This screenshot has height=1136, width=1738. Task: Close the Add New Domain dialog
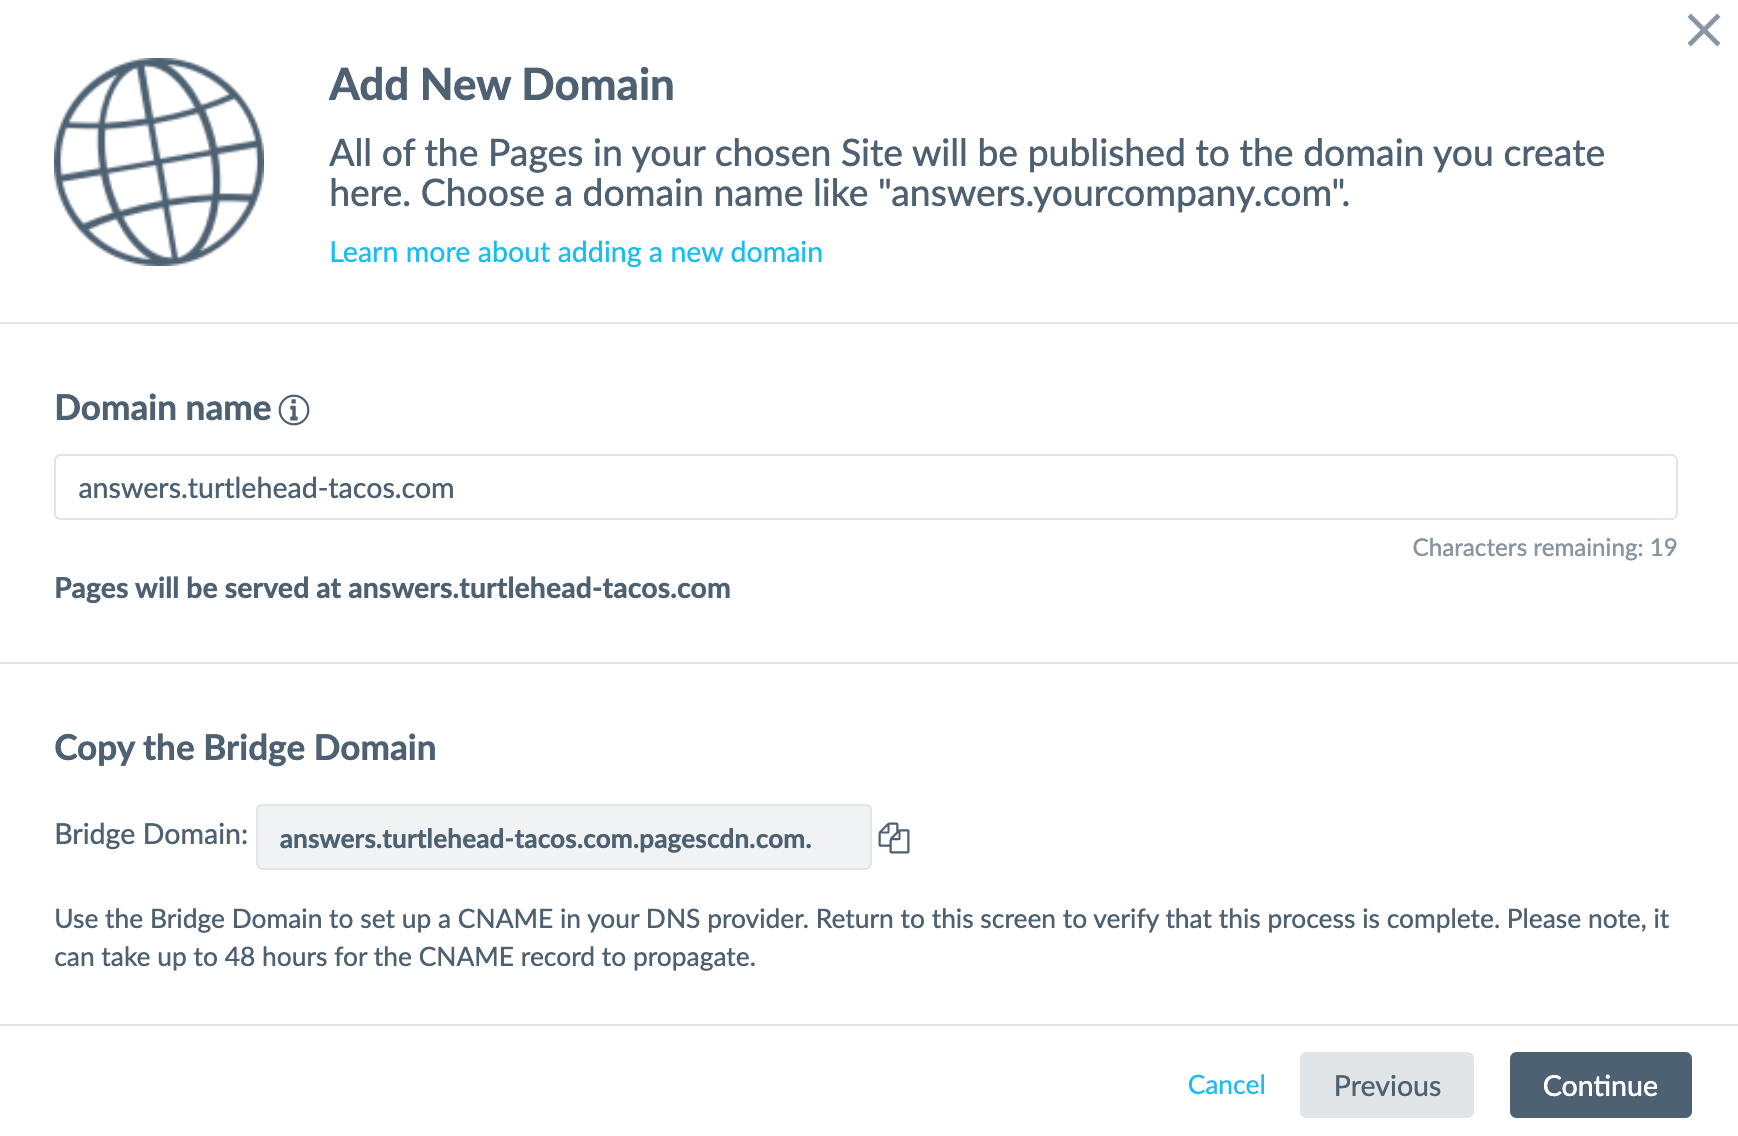point(1703,30)
